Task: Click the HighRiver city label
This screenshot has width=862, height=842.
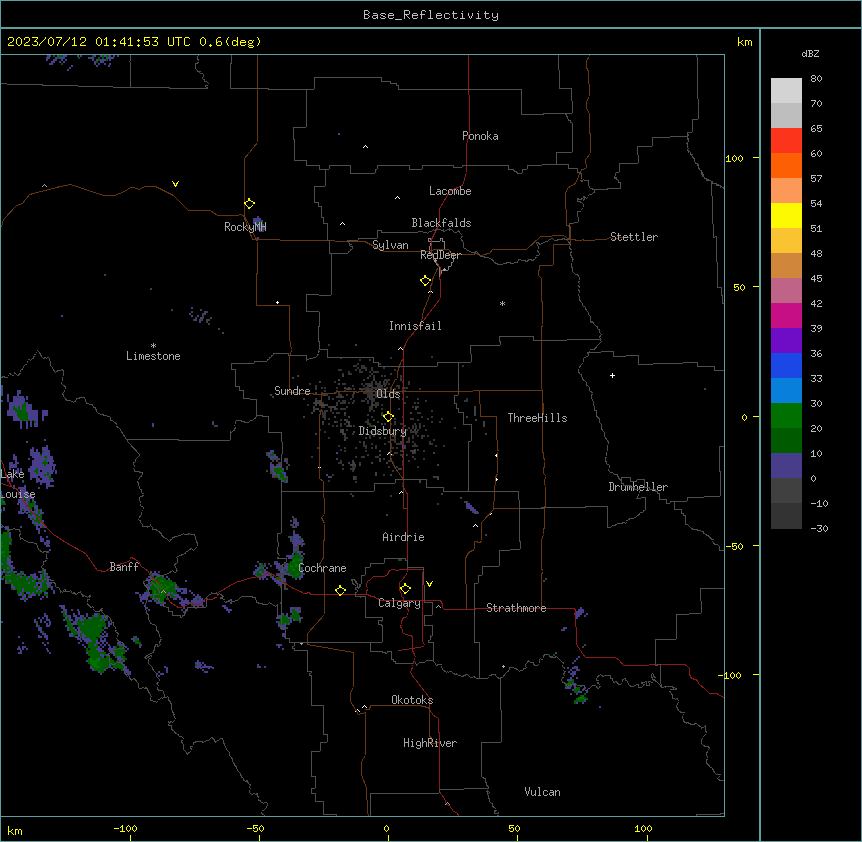Action: pyautogui.click(x=430, y=743)
